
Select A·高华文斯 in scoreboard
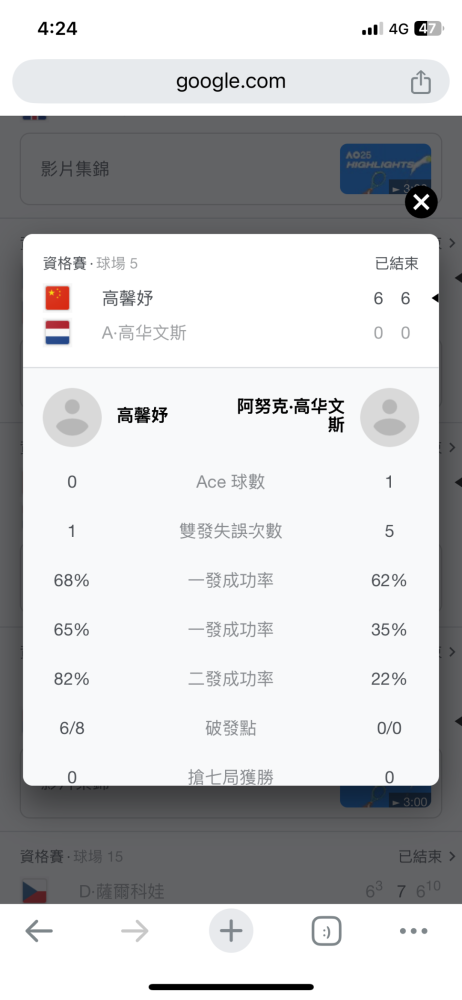click(144, 333)
